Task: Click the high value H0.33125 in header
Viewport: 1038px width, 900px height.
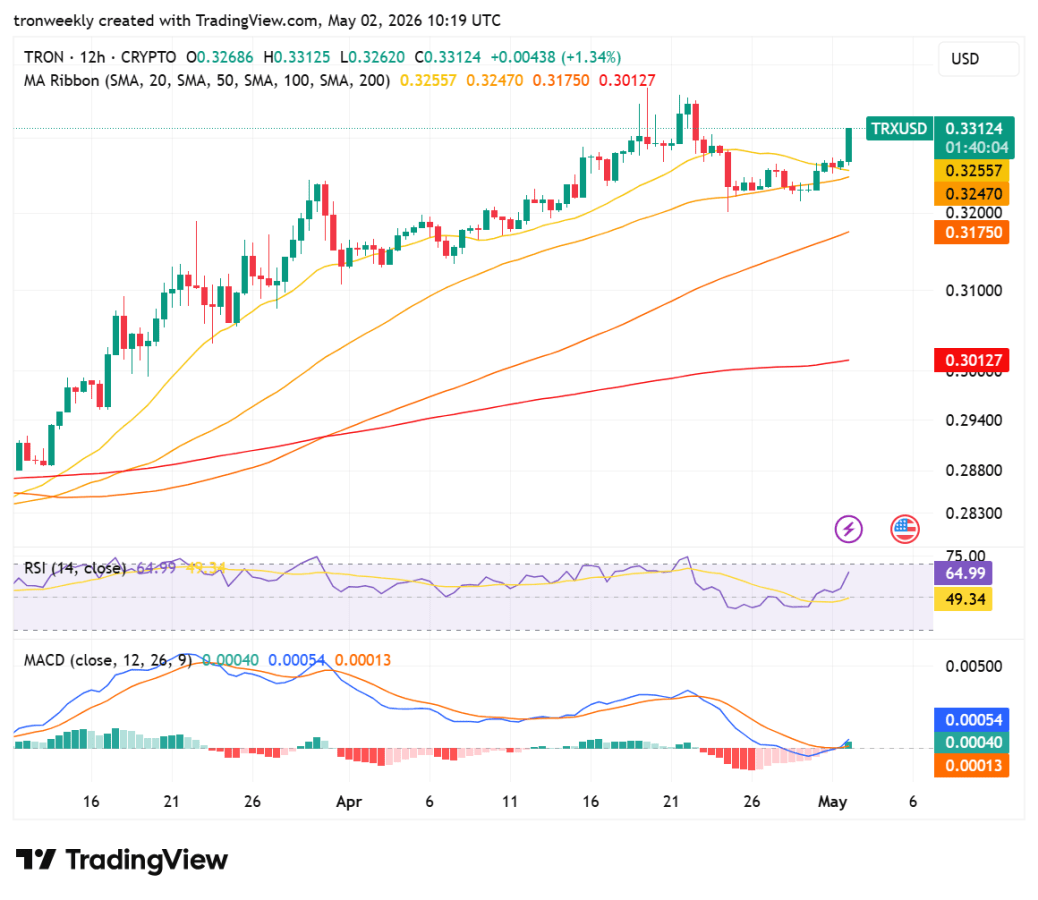Action: tap(297, 58)
